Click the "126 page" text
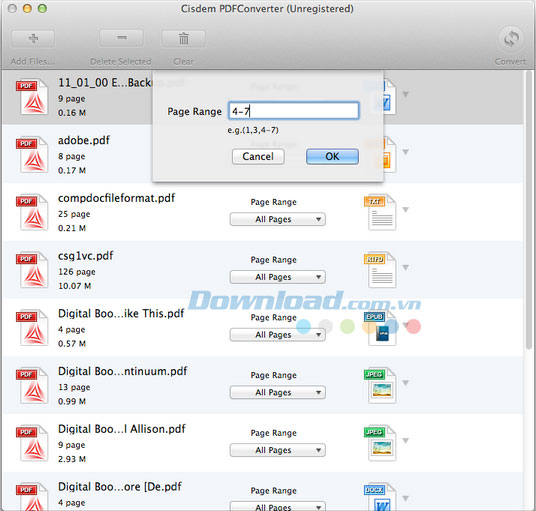Viewport: 536px width, 511px height. [77, 272]
